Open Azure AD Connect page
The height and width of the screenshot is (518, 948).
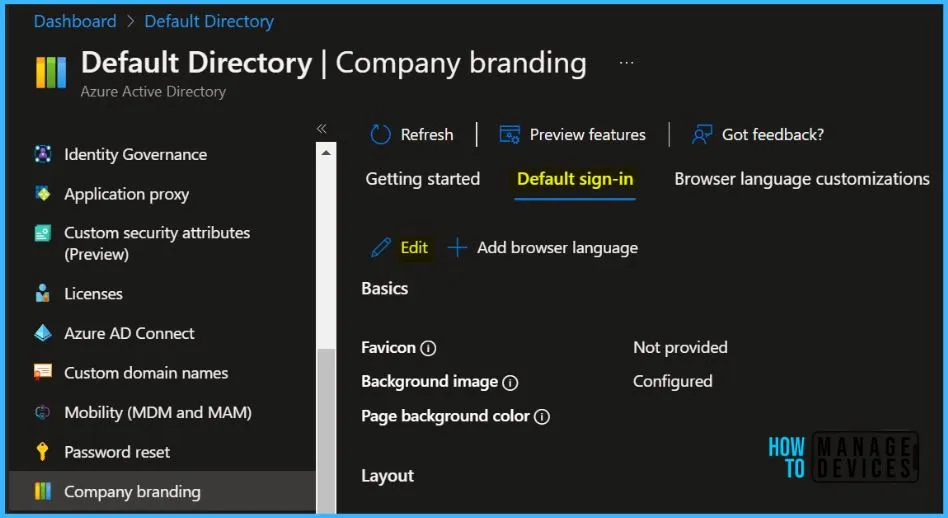pyautogui.click(x=129, y=333)
